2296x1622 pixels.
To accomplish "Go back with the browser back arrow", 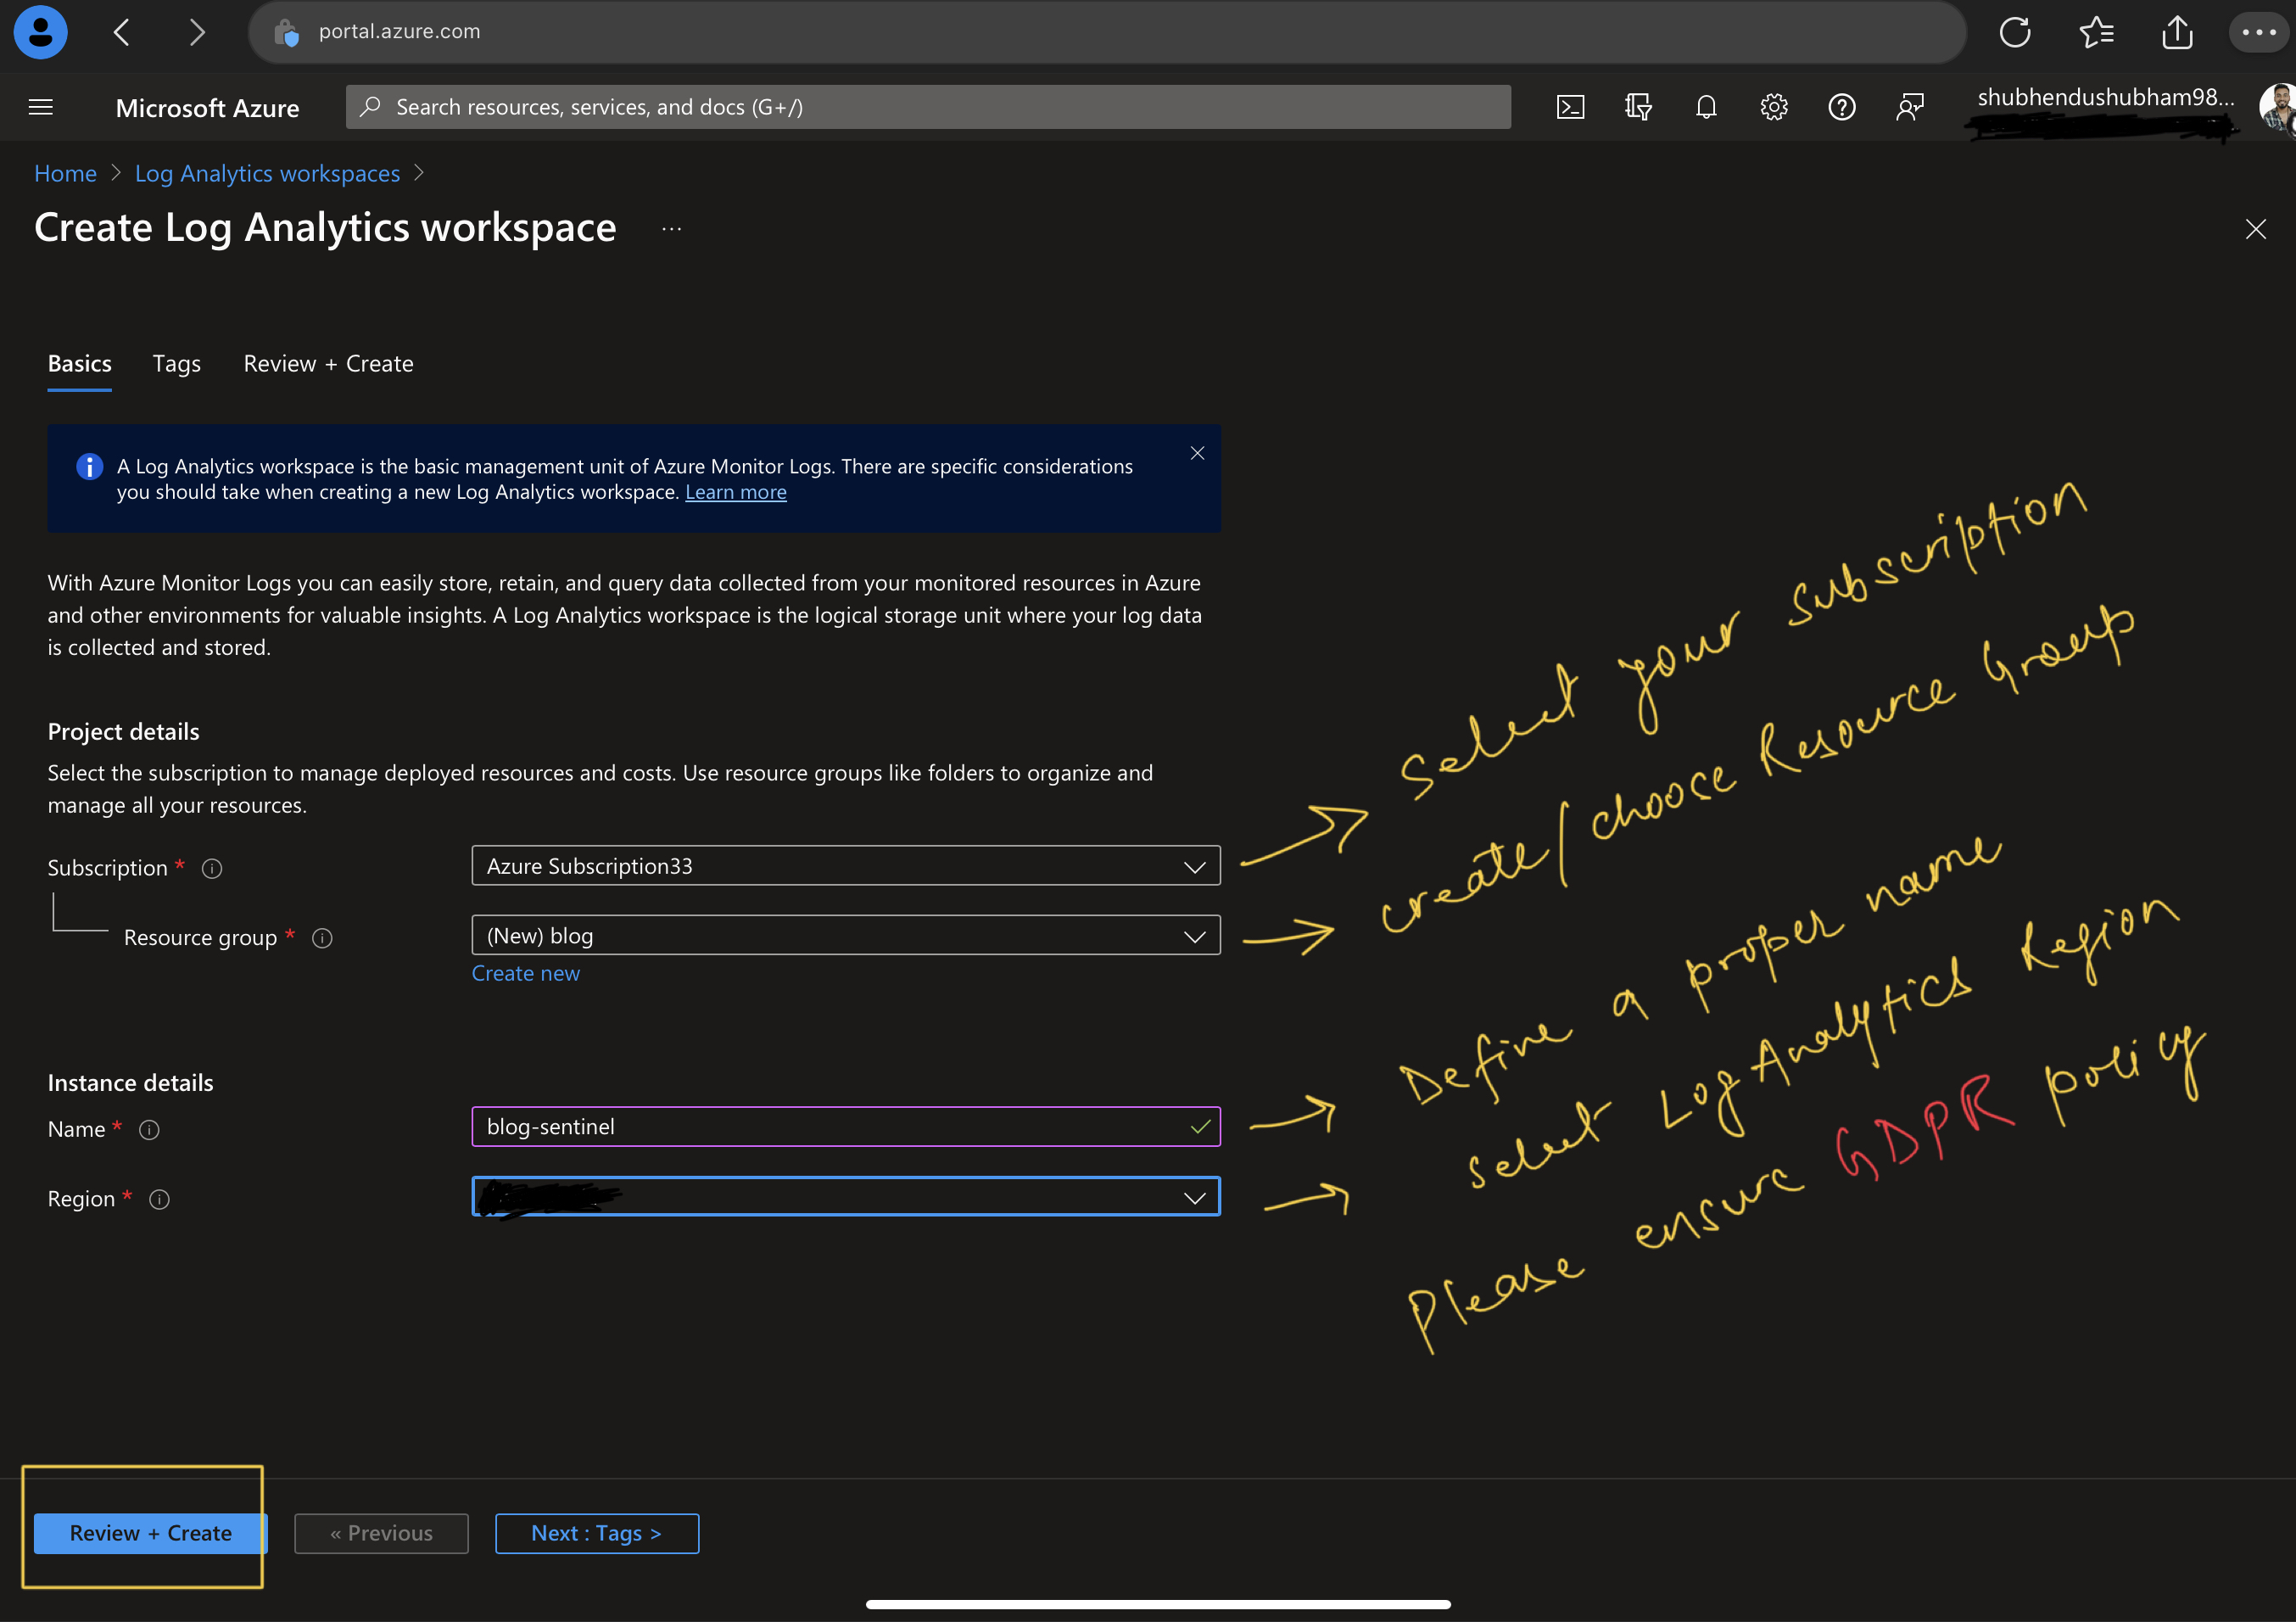I will coord(122,32).
